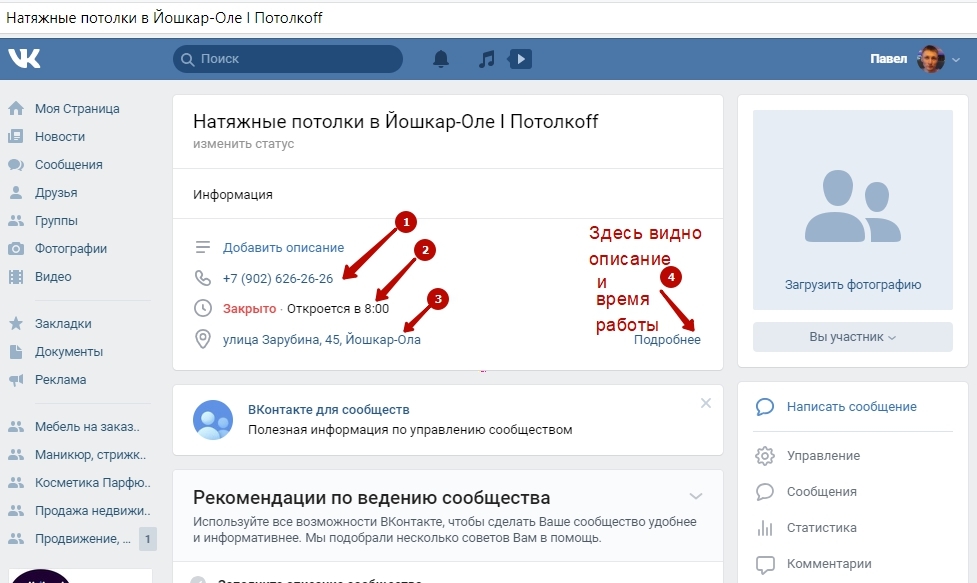Click the bar chart icon beside Статистика
Viewport: 977px width, 583px height.
point(765,528)
